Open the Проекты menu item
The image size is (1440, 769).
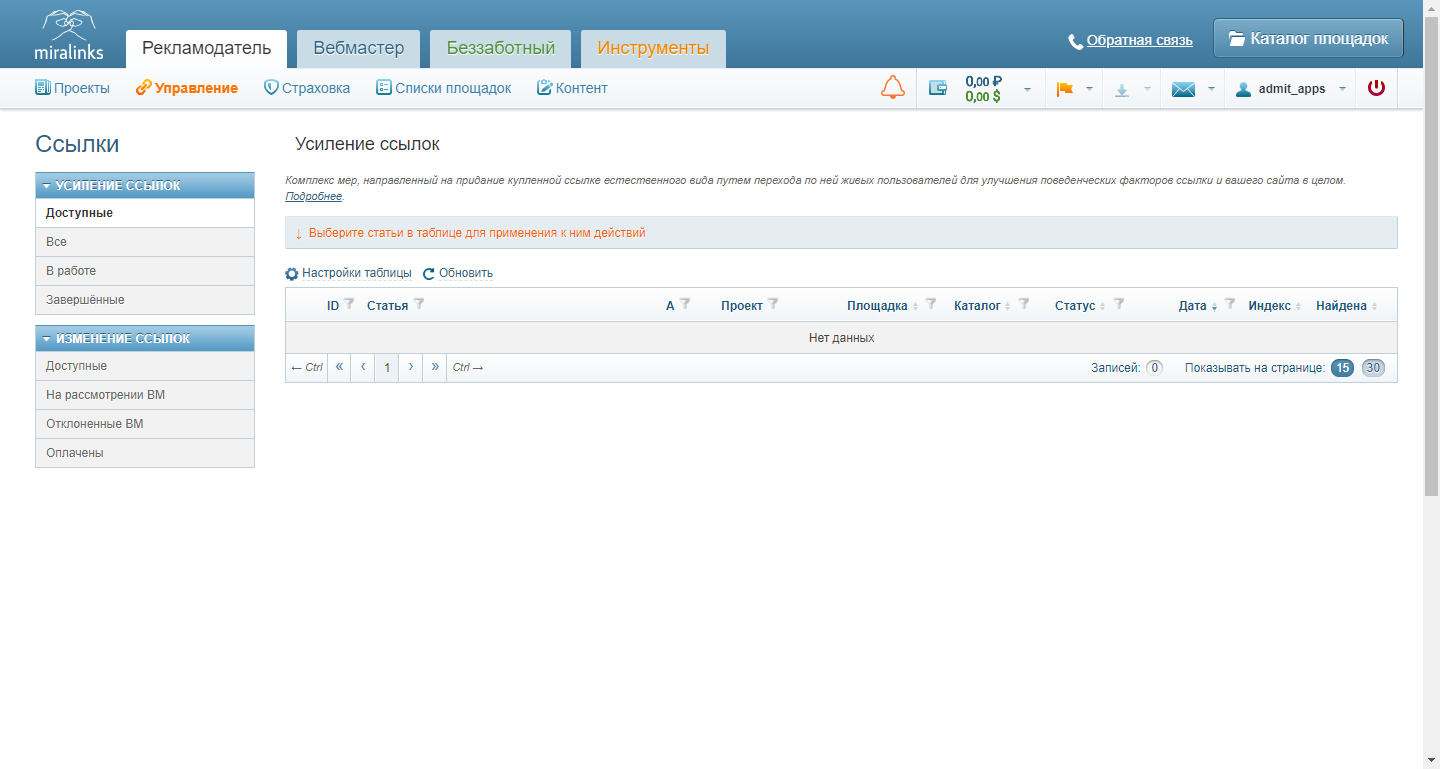click(73, 88)
